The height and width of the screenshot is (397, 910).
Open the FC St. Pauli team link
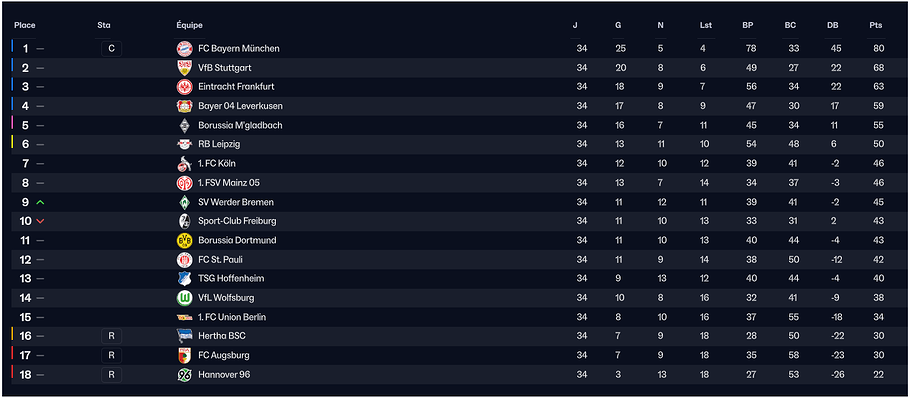221,259
